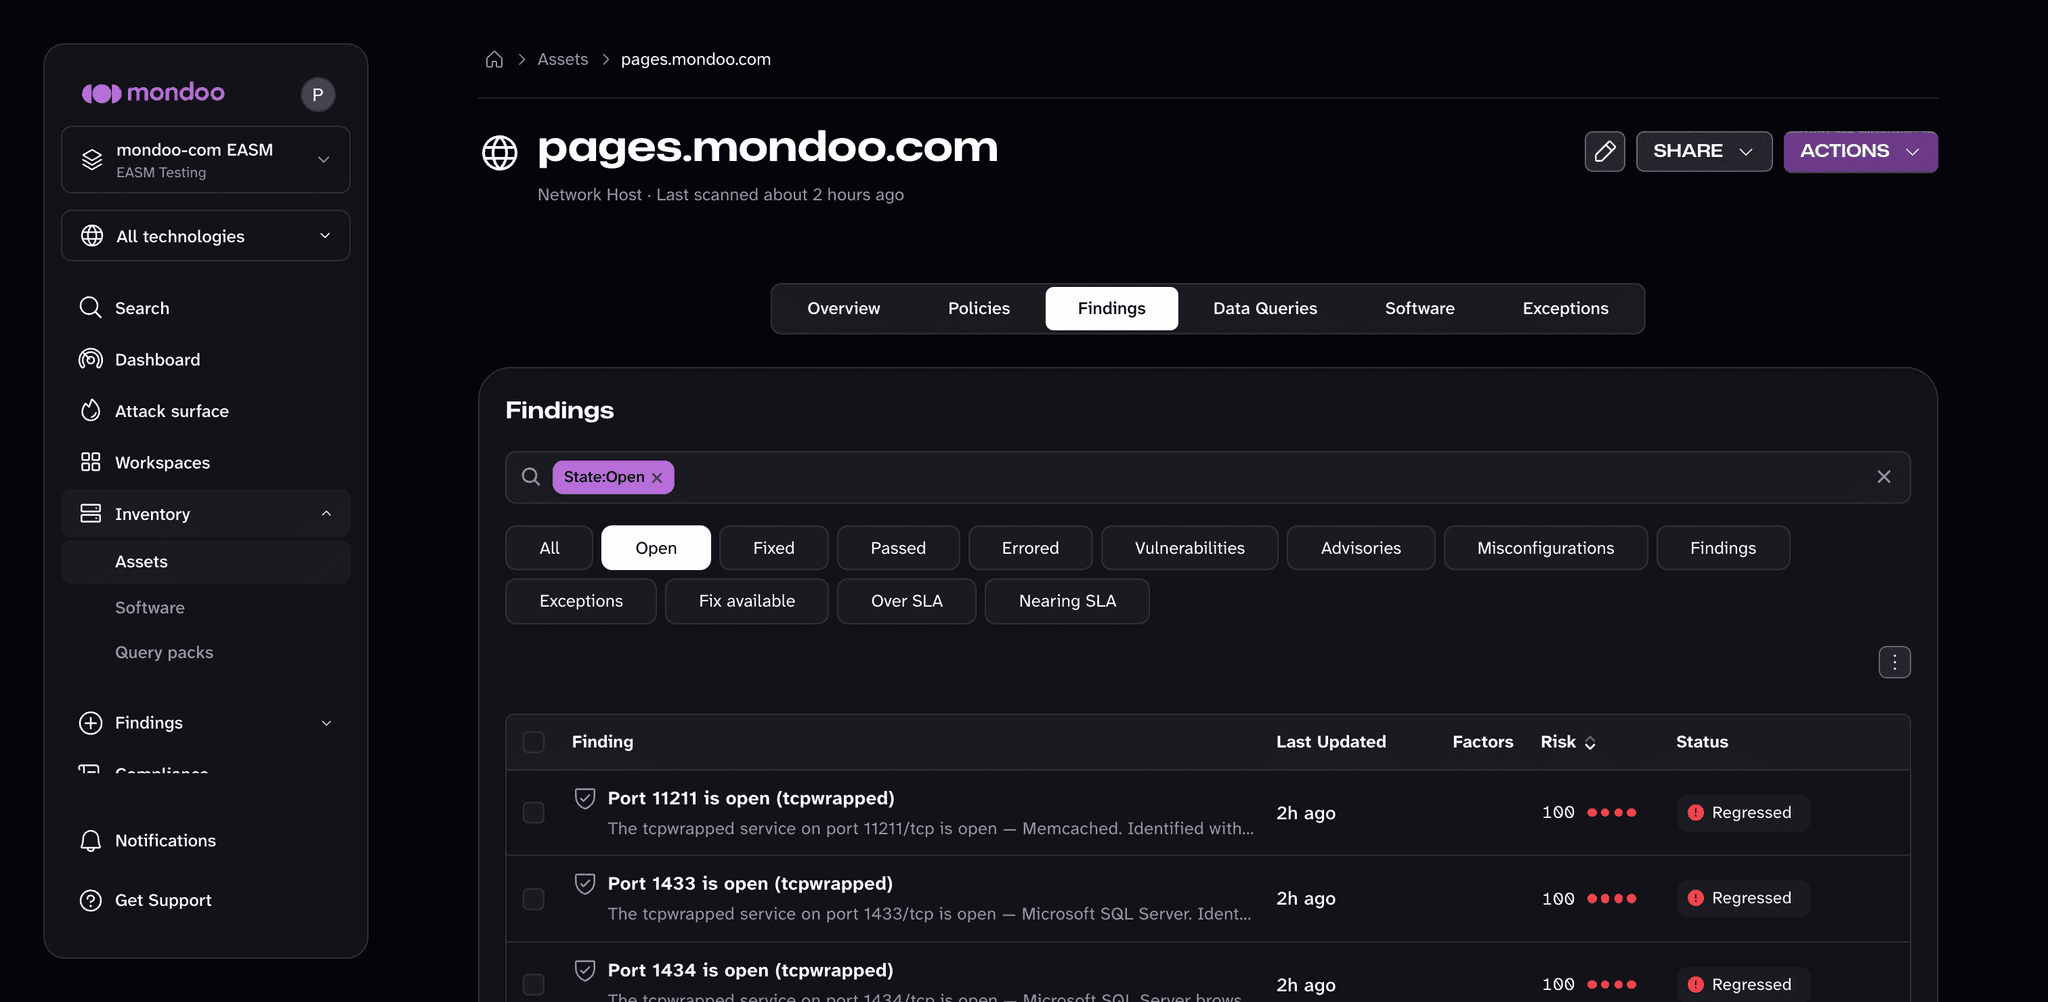Filter findings by Vulnerabilities
The height and width of the screenshot is (1002, 2048).
point(1190,548)
